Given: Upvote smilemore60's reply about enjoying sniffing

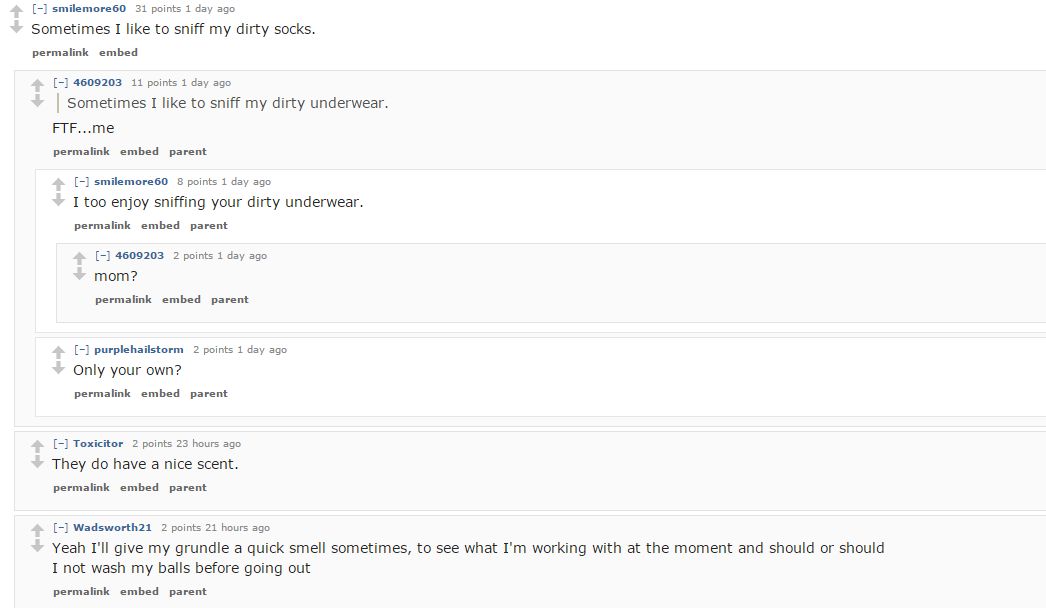Looking at the screenshot, I should coord(58,184).
